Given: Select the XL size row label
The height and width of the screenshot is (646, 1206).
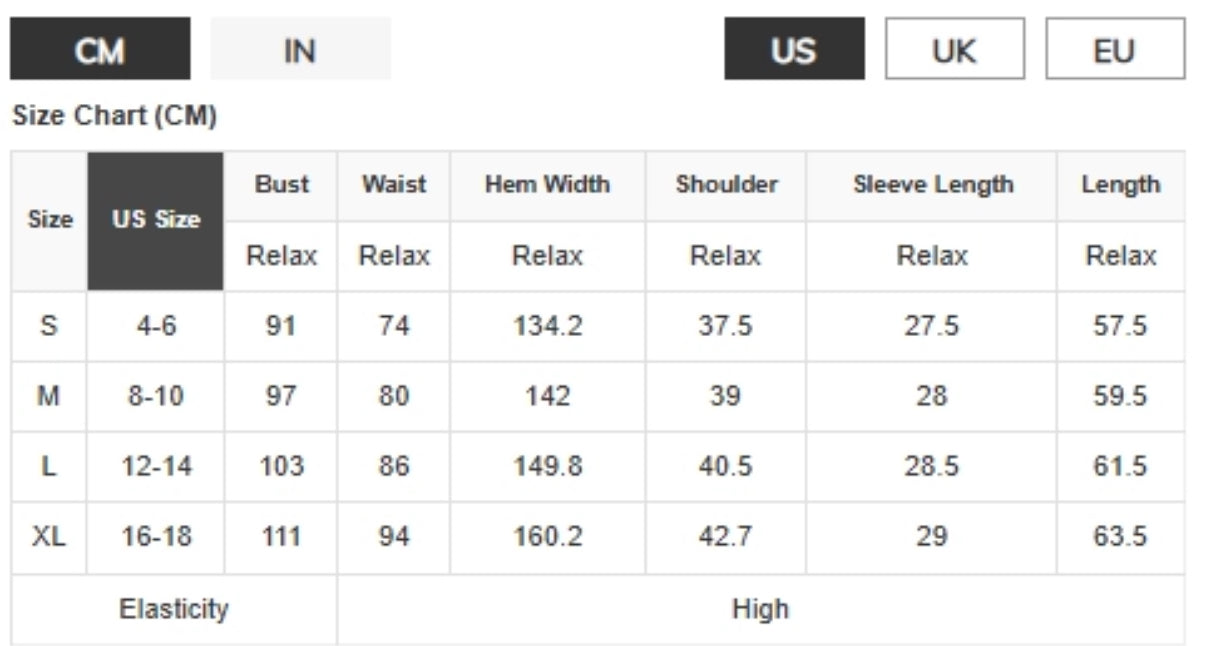Looking at the screenshot, I should 49,537.
